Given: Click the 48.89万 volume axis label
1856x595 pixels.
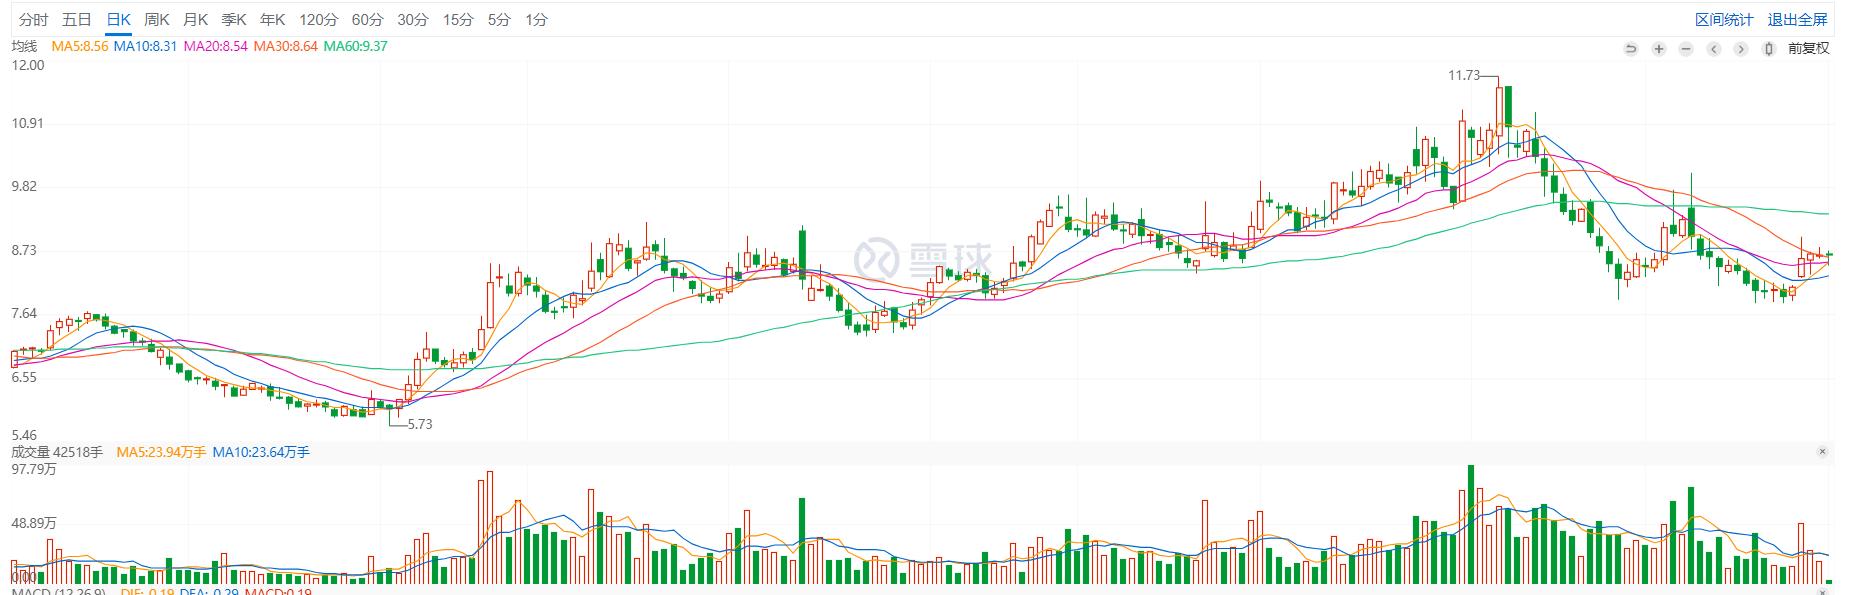Looking at the screenshot, I should pos(34,523).
